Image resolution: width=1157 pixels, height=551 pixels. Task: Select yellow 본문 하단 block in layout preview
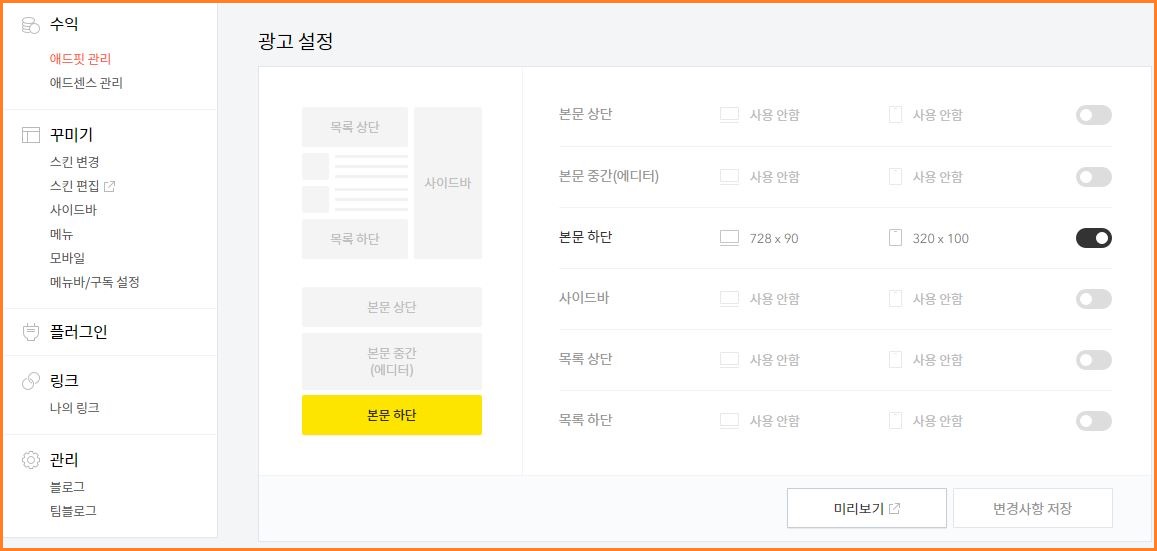tap(392, 415)
